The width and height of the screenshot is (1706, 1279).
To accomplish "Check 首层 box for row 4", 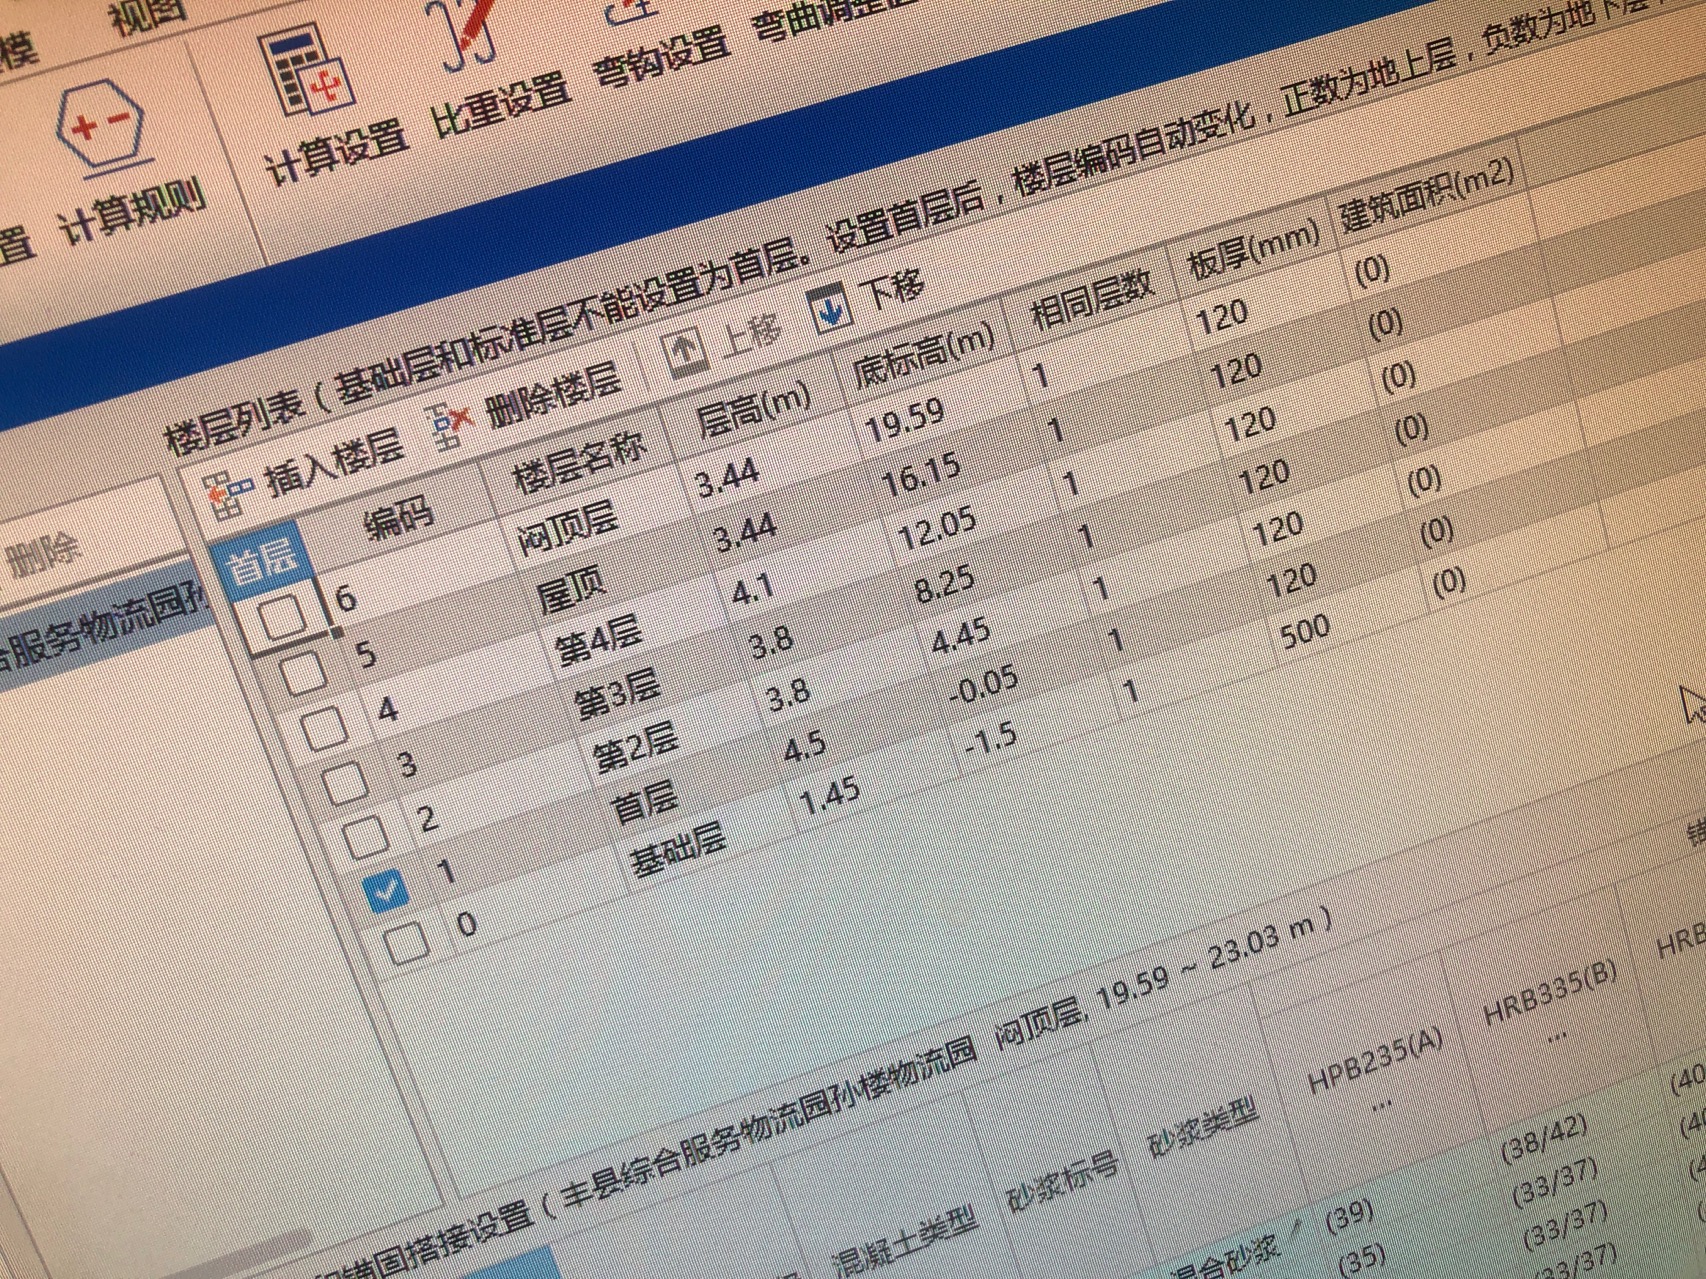I will (325, 728).
